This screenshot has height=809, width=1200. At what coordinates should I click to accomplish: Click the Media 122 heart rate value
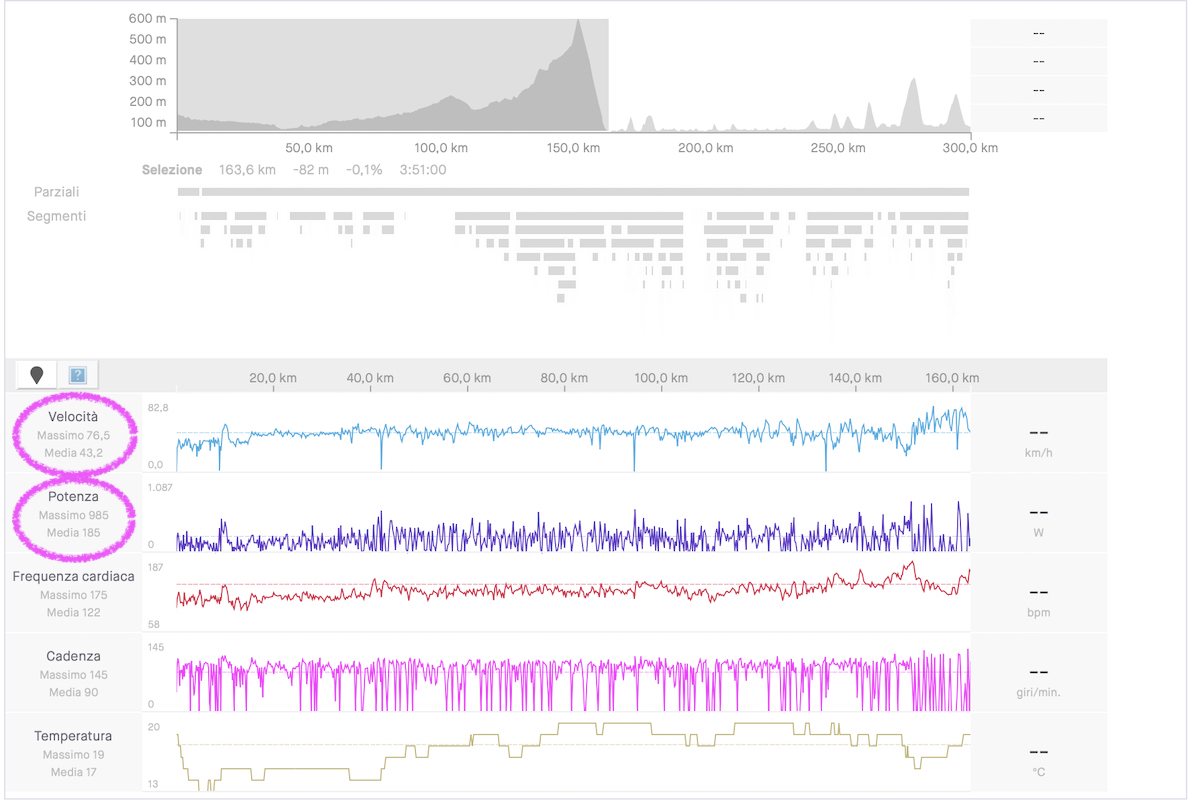(x=74, y=613)
